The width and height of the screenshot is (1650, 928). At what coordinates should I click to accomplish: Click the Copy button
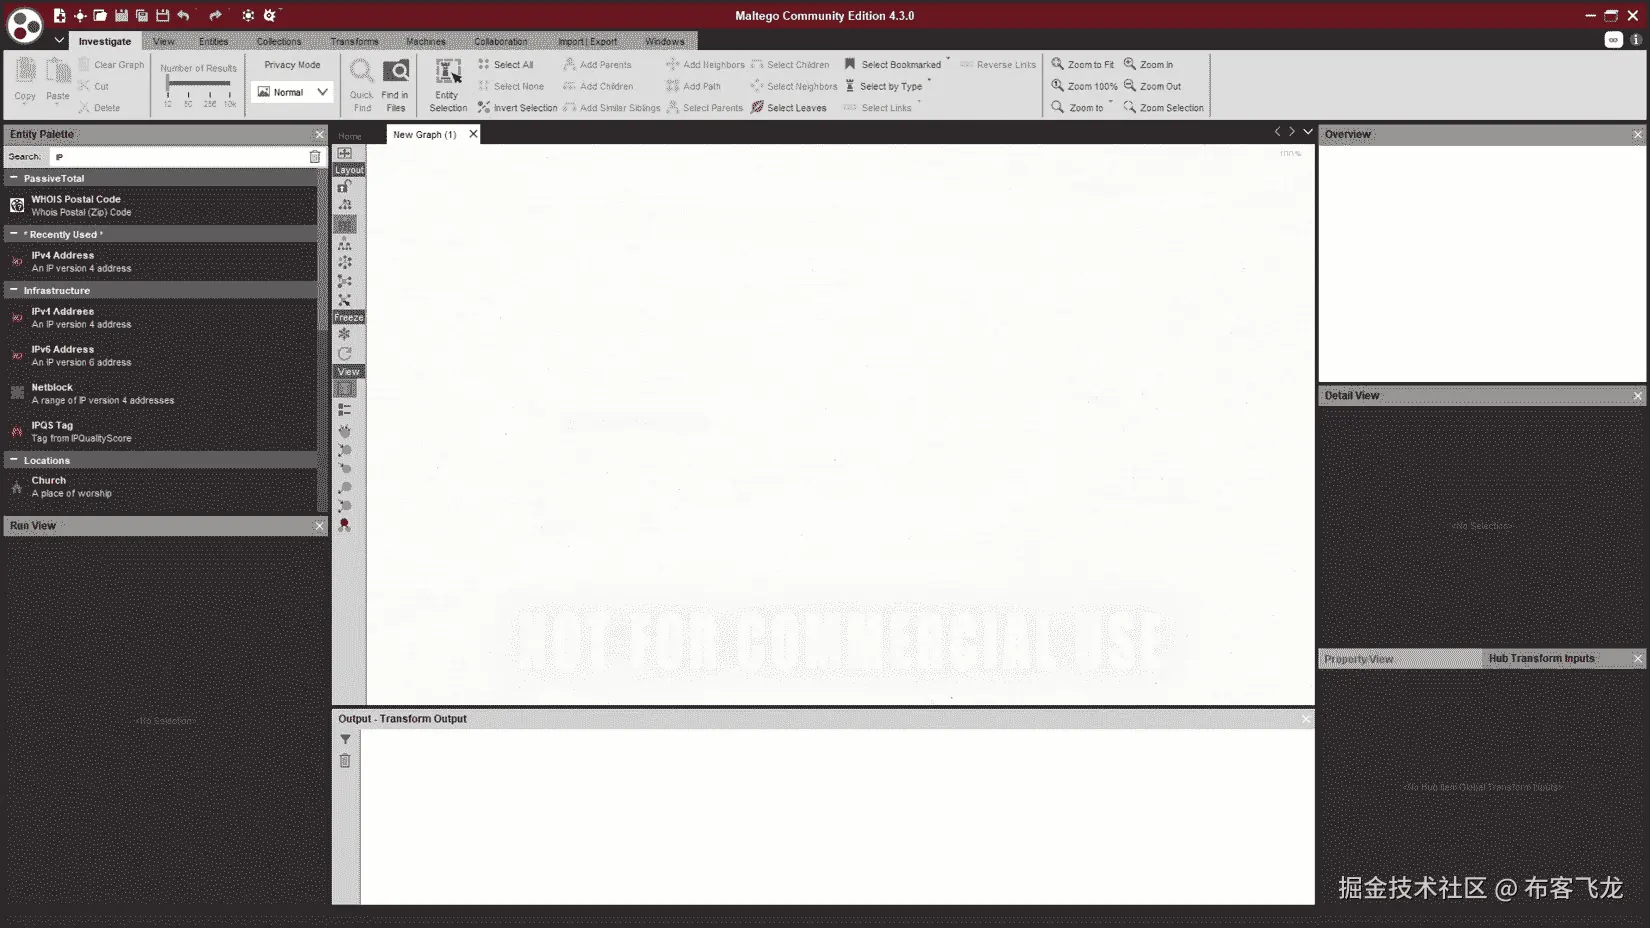(x=25, y=80)
